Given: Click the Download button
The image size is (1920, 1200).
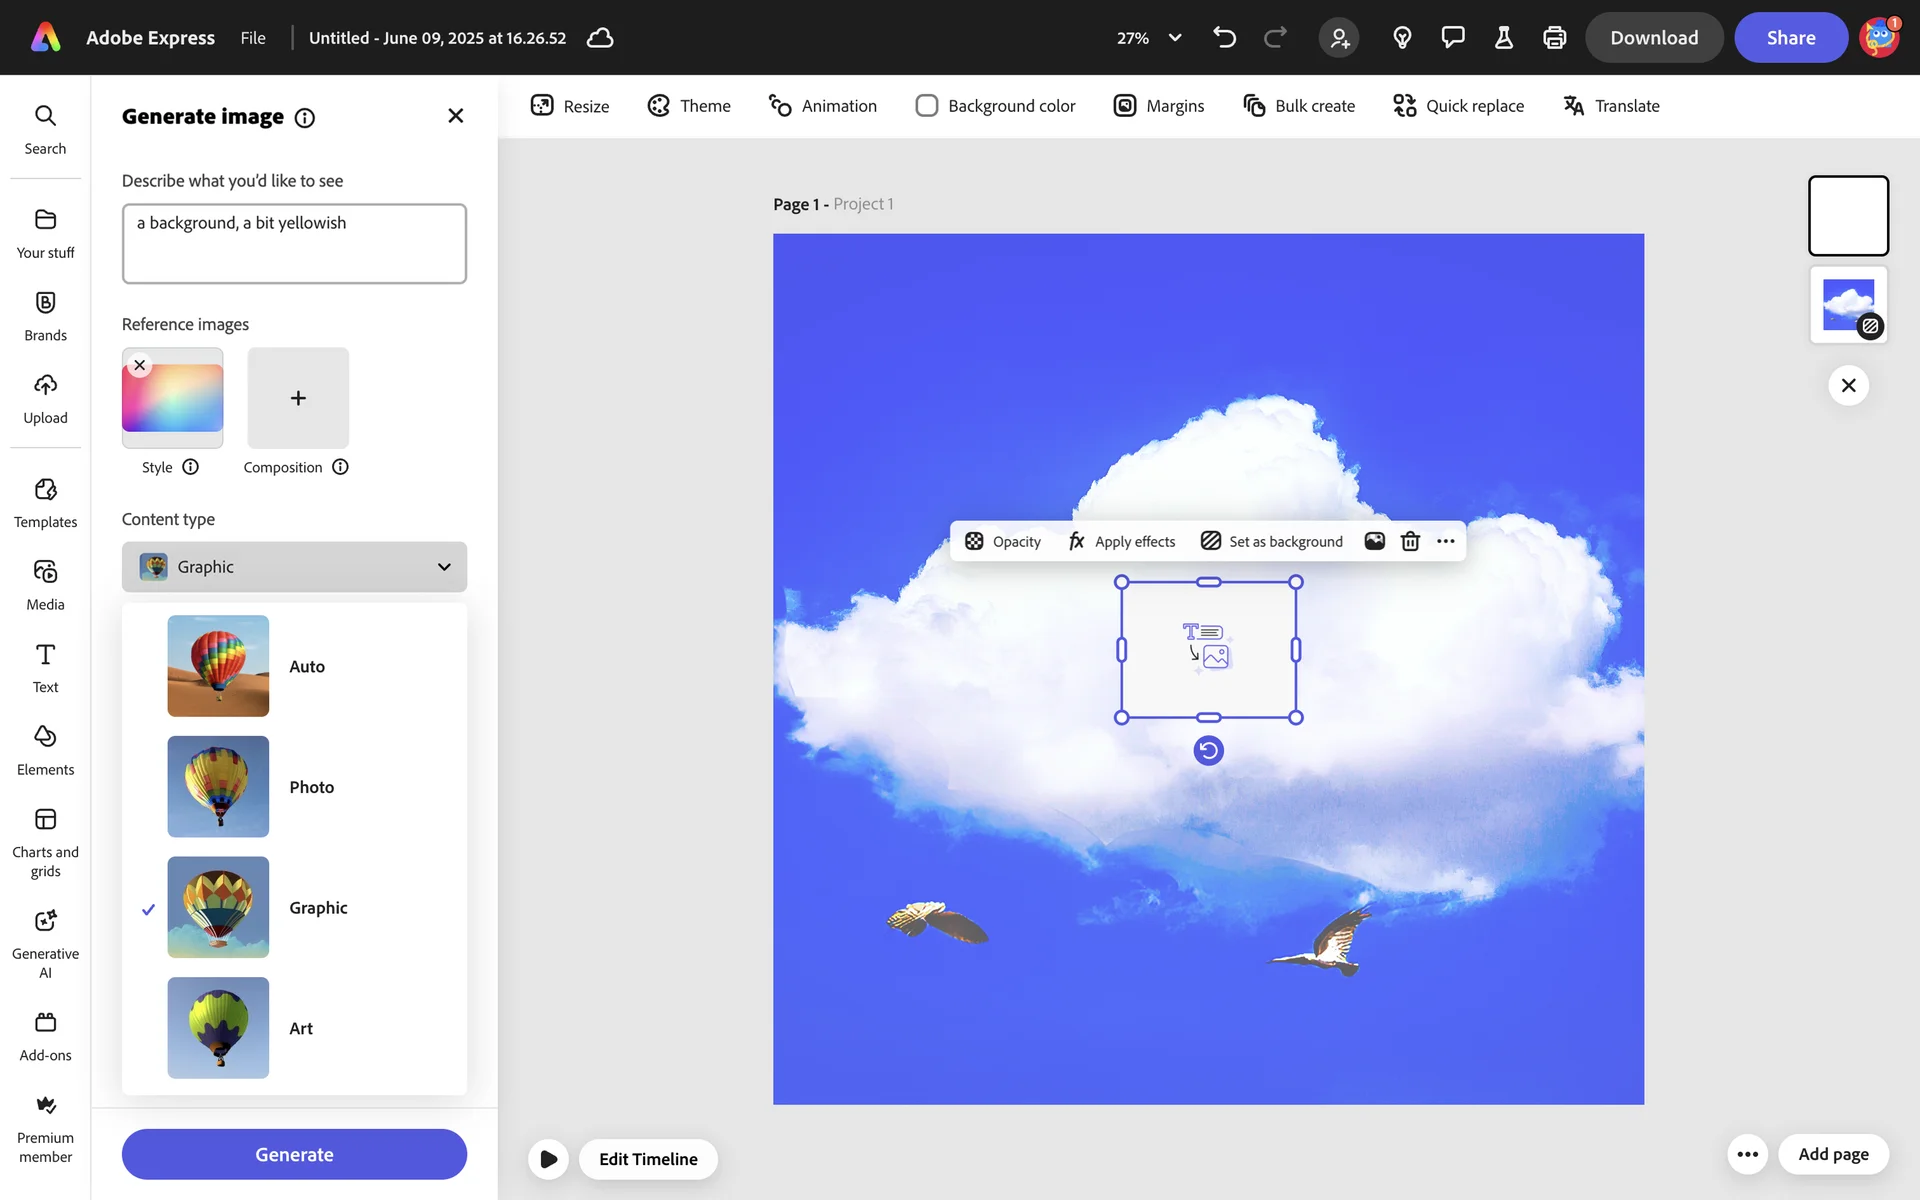Looking at the screenshot, I should 1653,38.
